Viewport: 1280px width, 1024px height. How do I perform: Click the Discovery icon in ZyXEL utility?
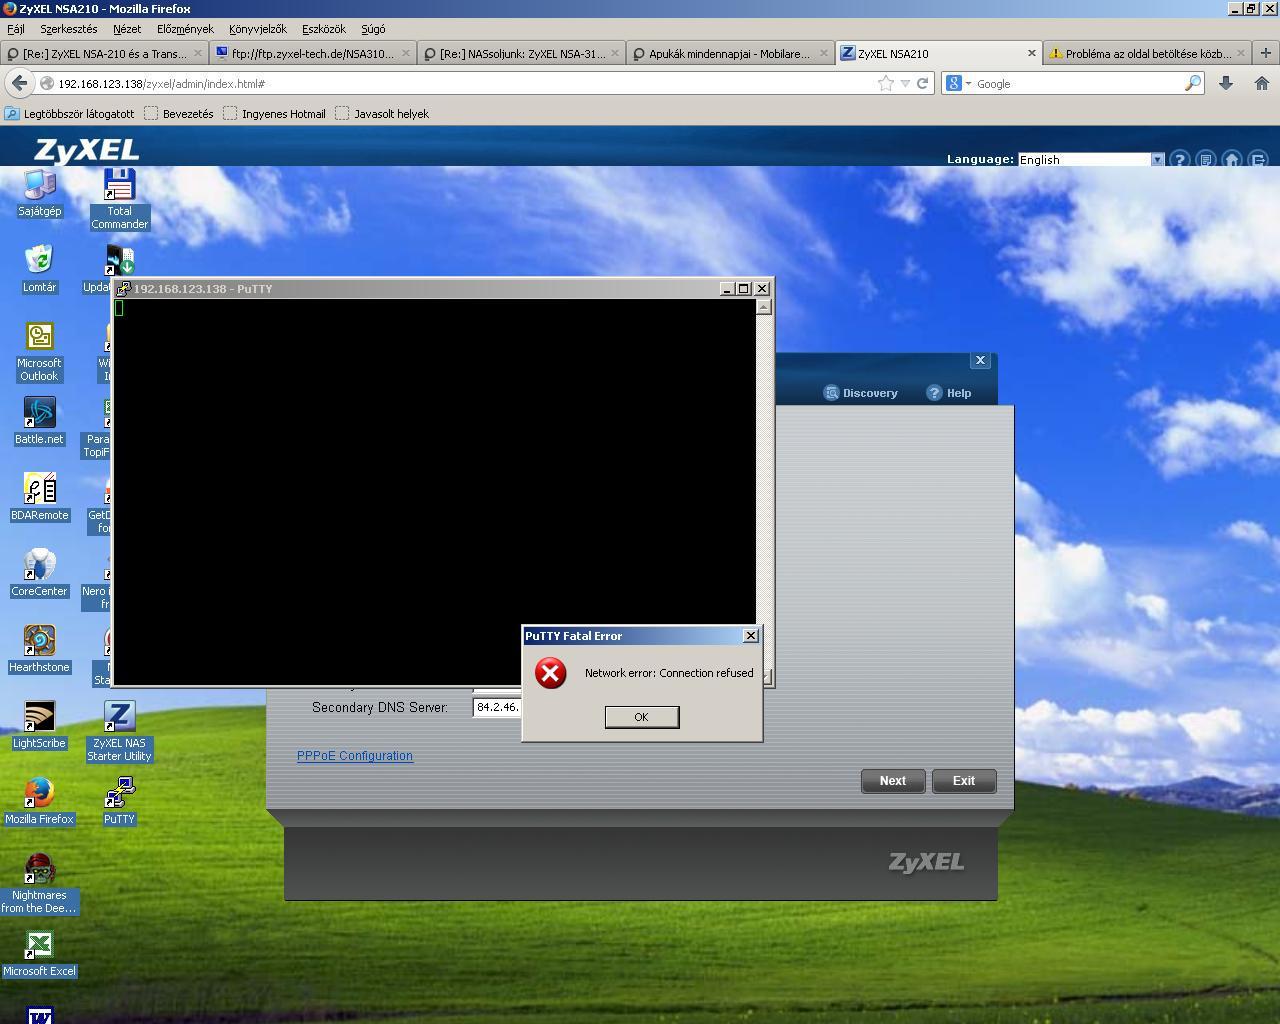[x=831, y=393]
